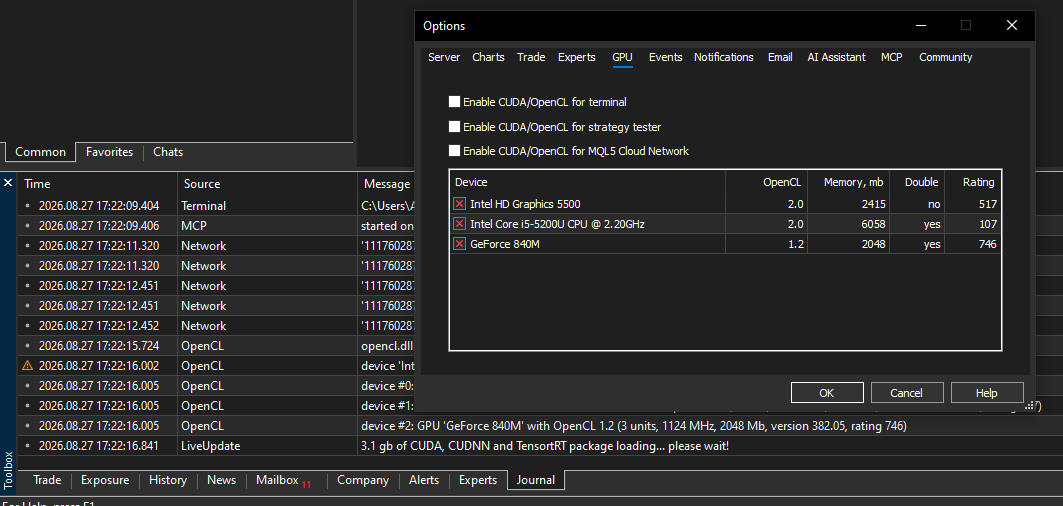The image size is (1063, 506).
Task: Open the Events options tab
Action: point(665,57)
